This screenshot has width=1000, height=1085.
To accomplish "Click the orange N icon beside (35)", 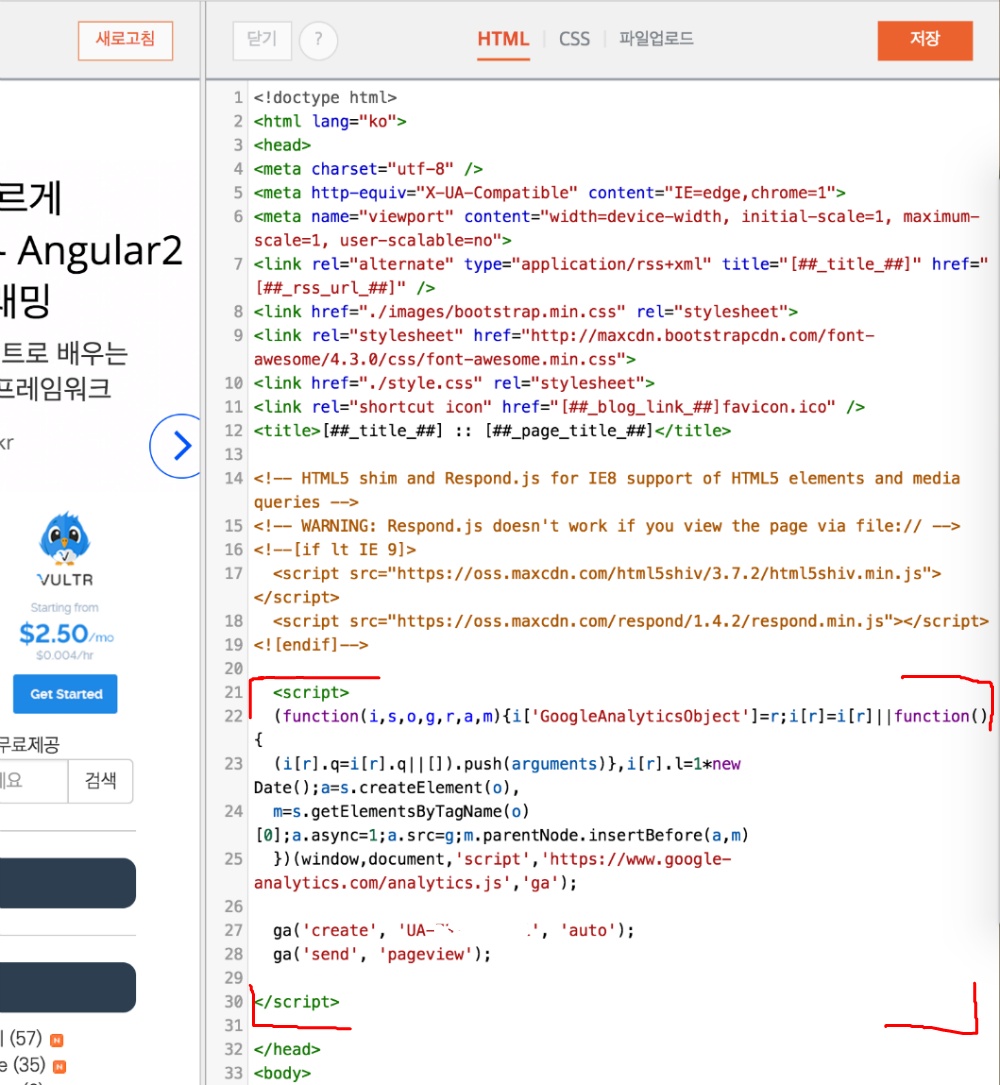I will tap(60, 1066).
